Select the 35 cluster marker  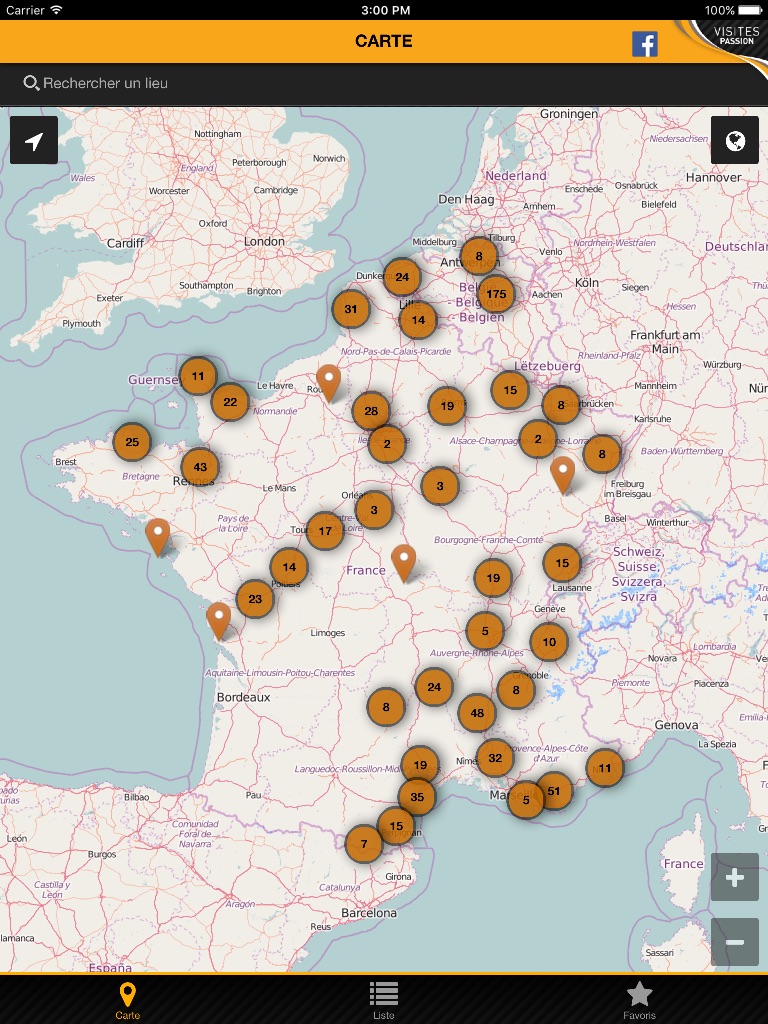[x=417, y=797]
